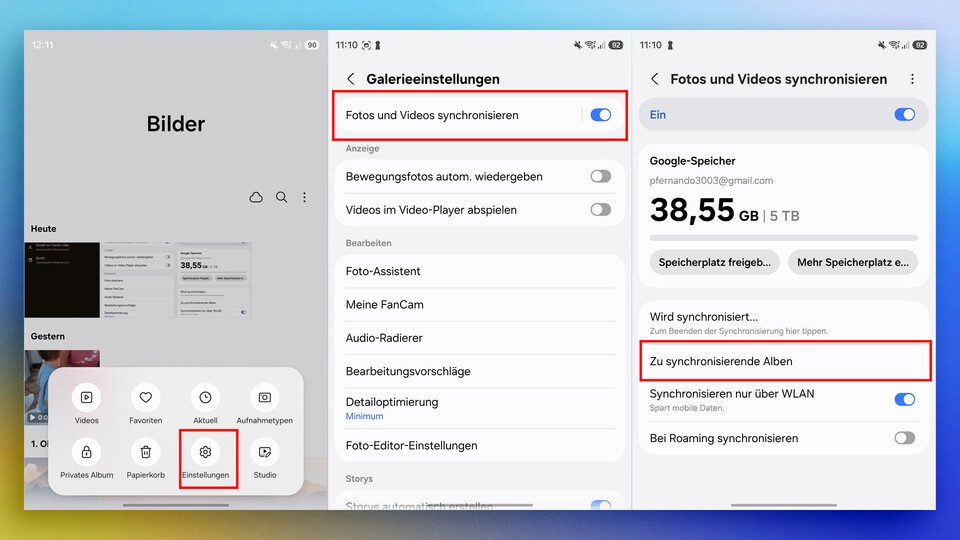Image resolution: width=960 pixels, height=540 pixels.
Task: Open Bearbeitungsvorschläge entry
Action: click(x=480, y=371)
